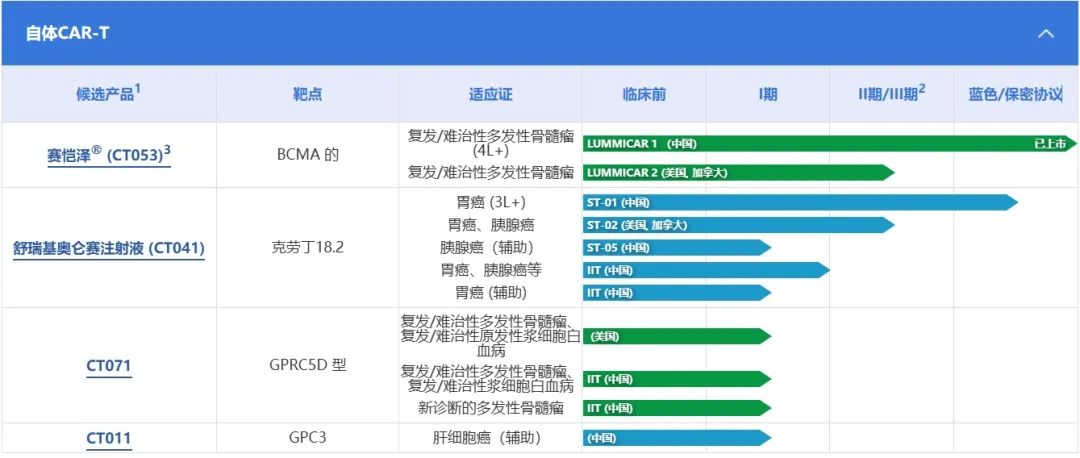Open the 赛恺泽 (CT053) product link
Screen dimensions: 1080x458
point(109,155)
